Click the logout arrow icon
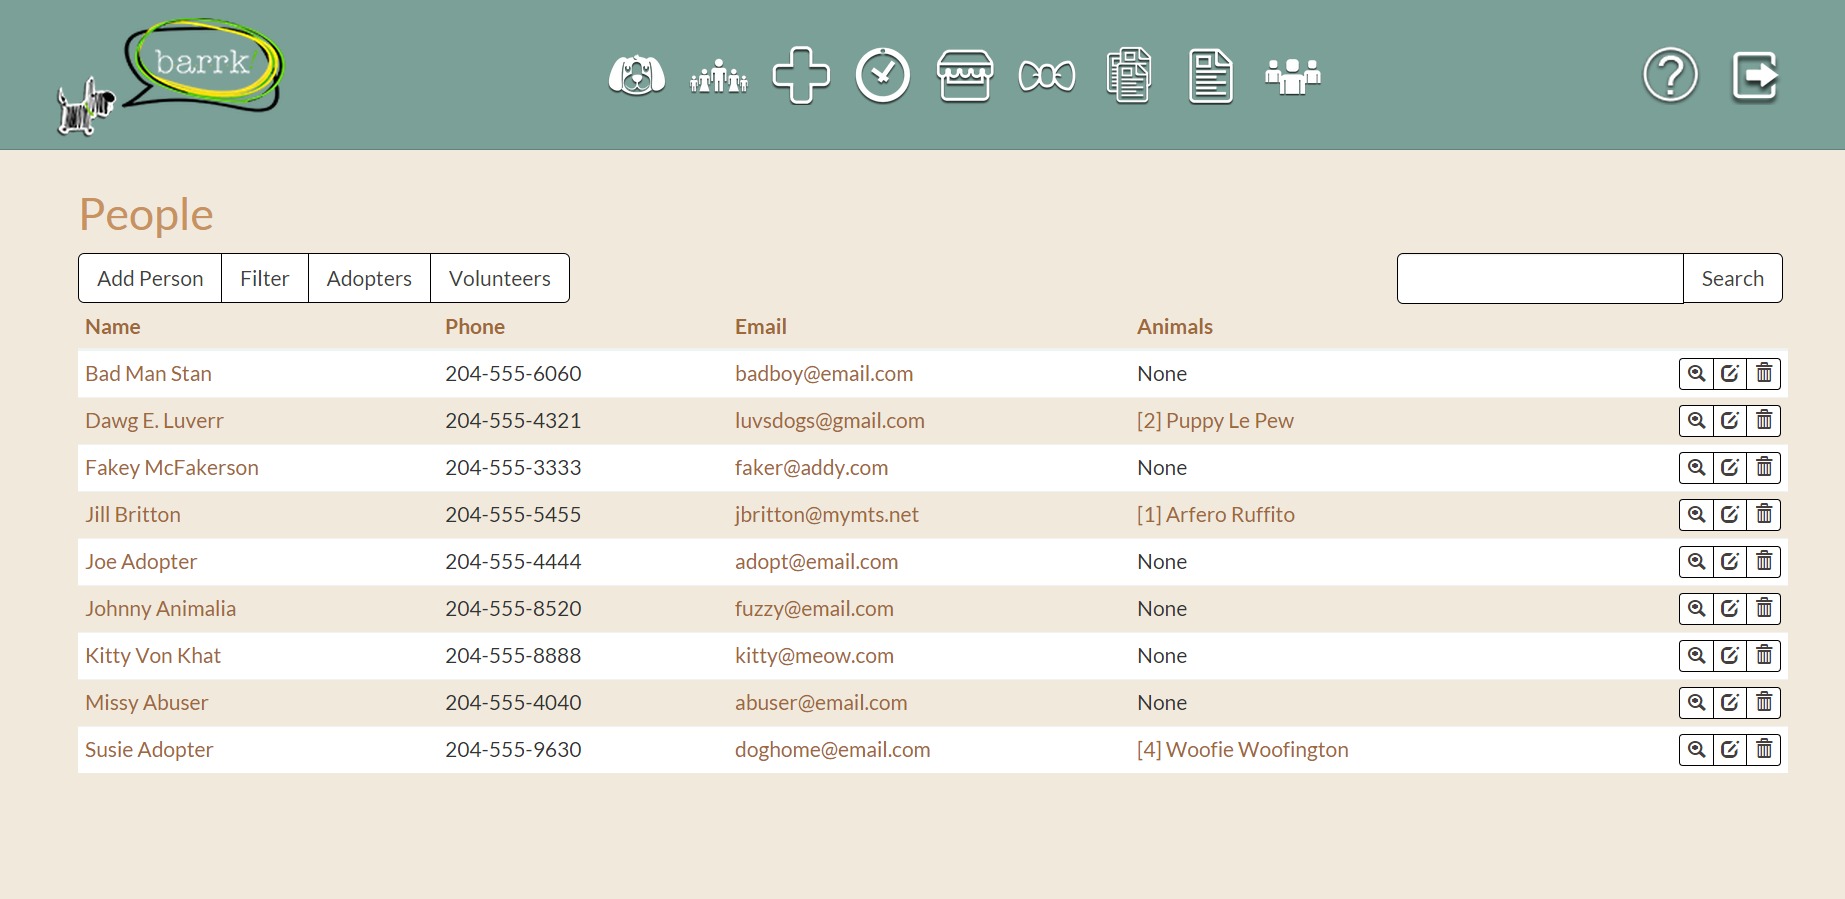The height and width of the screenshot is (899, 1845). click(1755, 76)
